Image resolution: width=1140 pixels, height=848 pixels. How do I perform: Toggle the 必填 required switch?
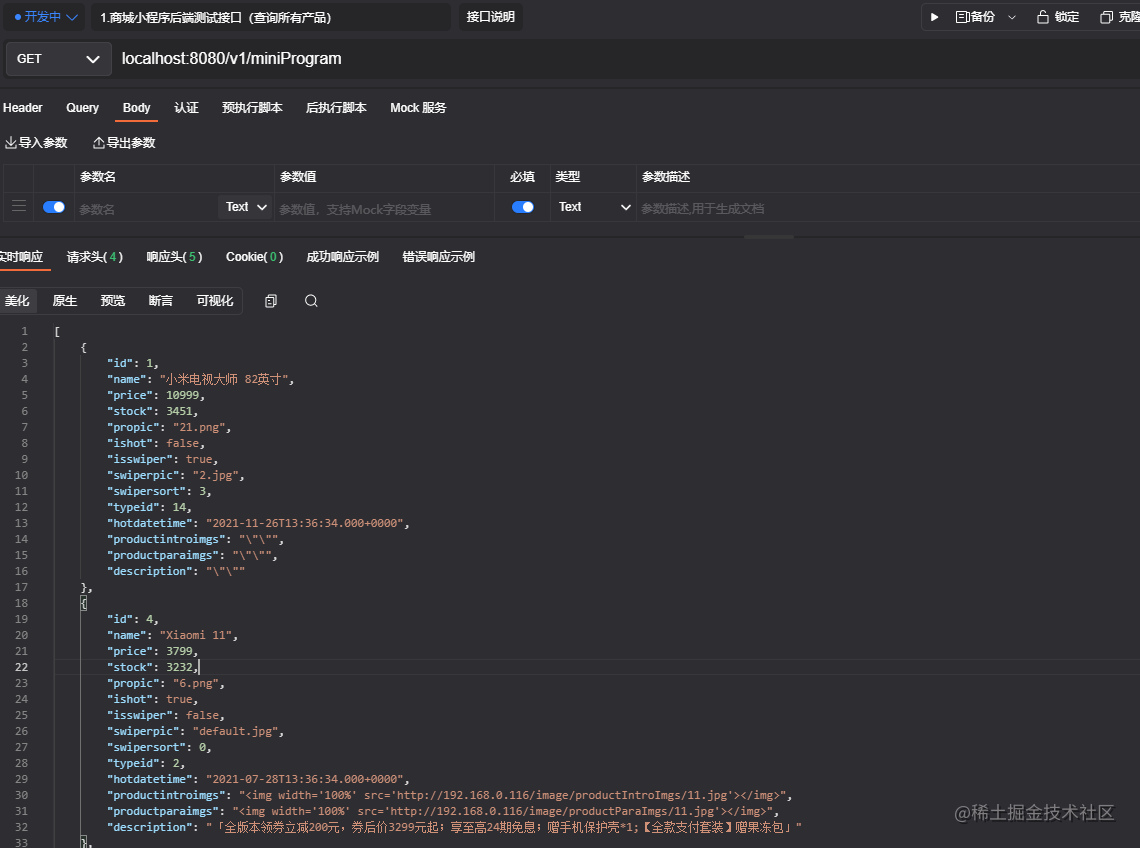point(521,208)
